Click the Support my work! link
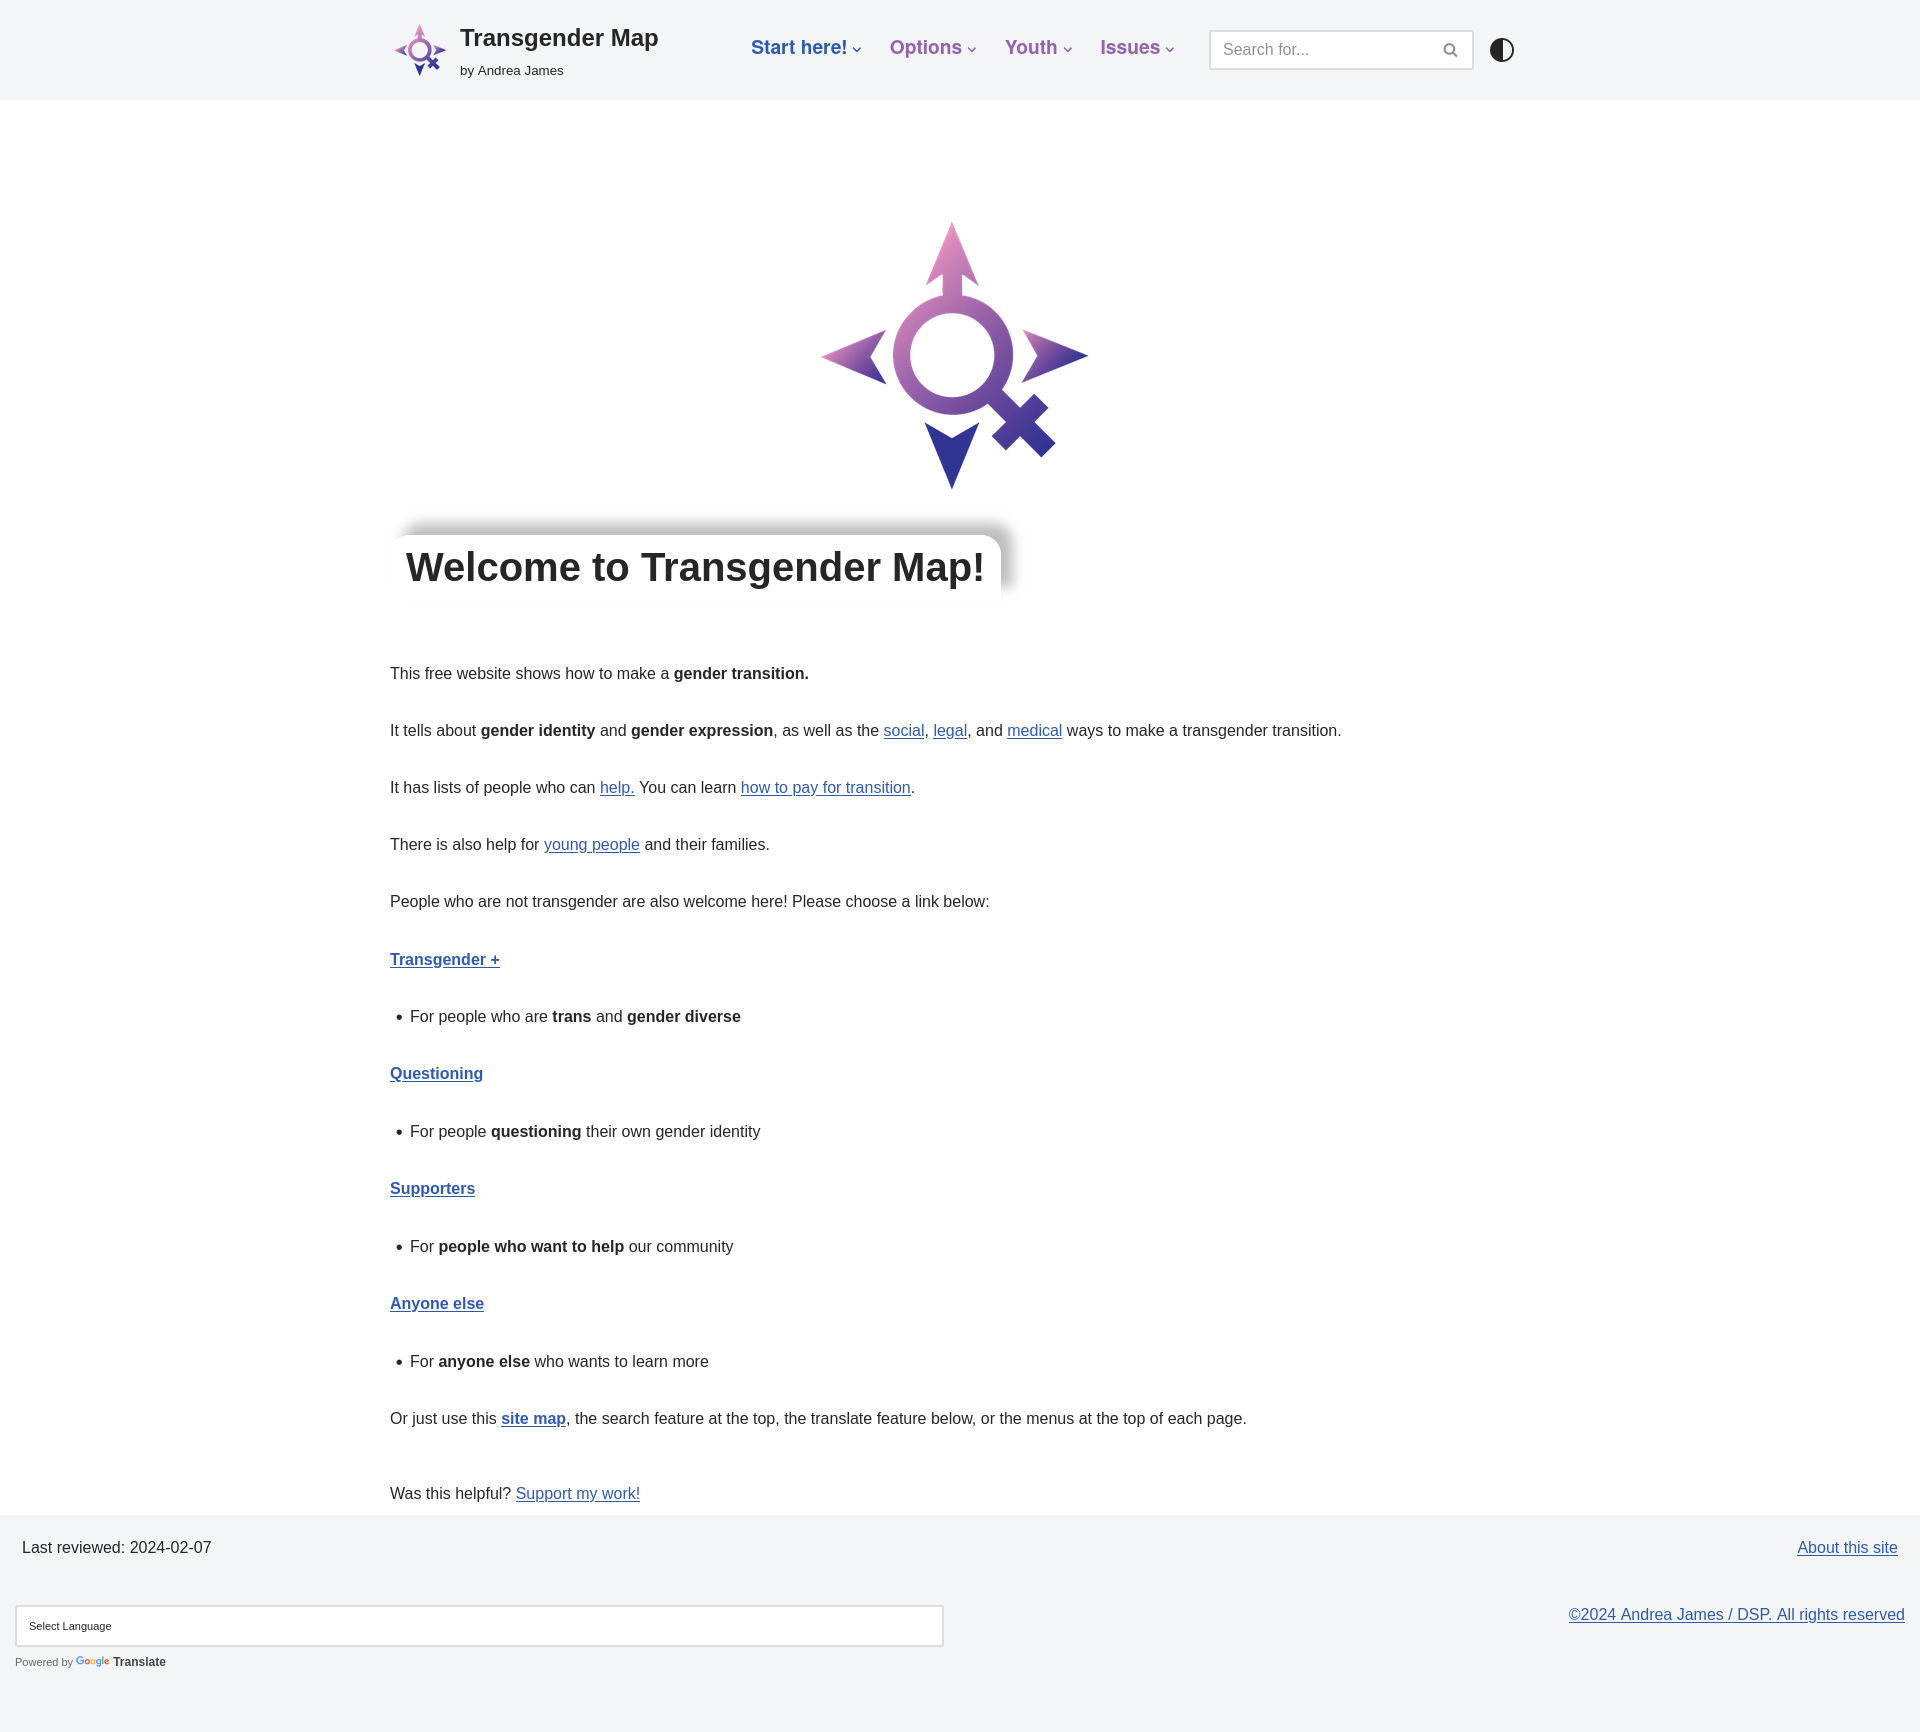Image resolution: width=1920 pixels, height=1732 pixels. click(x=577, y=1494)
